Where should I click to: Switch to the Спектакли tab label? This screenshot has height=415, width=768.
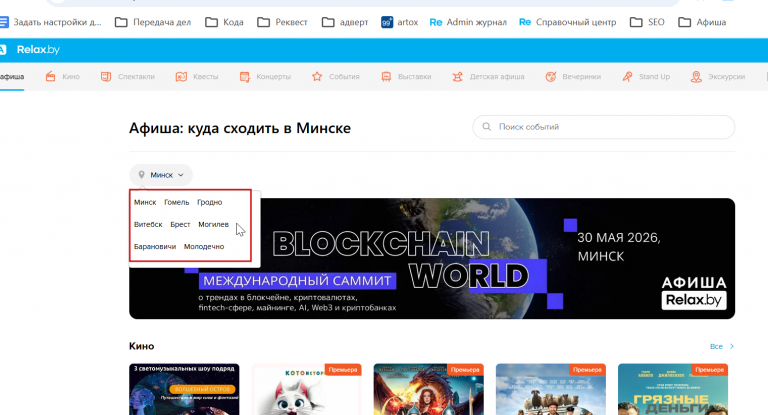click(x=136, y=76)
